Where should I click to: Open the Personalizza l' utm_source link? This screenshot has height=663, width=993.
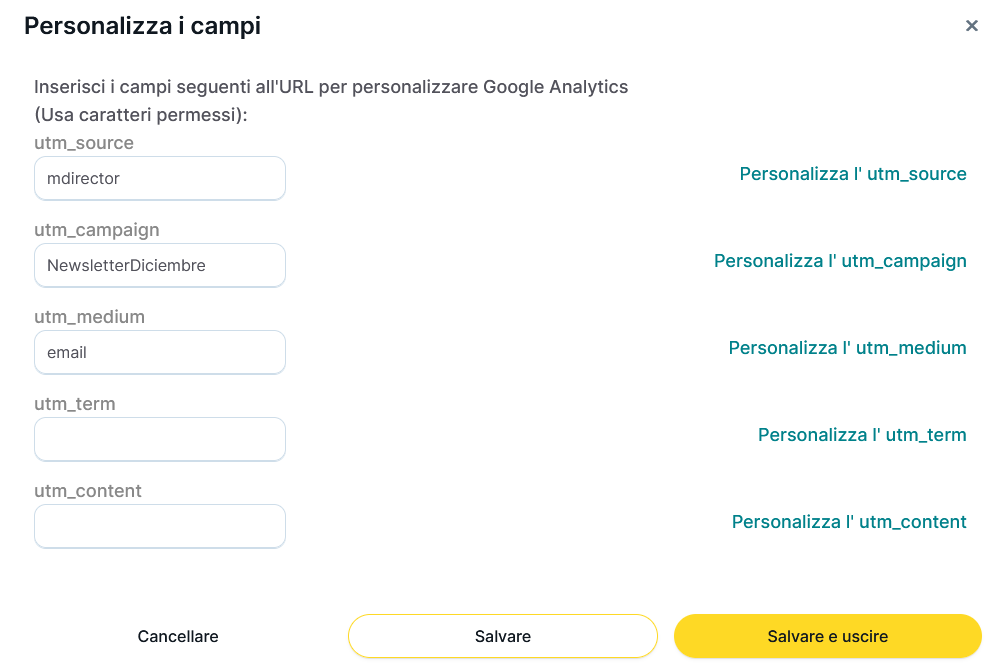(853, 174)
